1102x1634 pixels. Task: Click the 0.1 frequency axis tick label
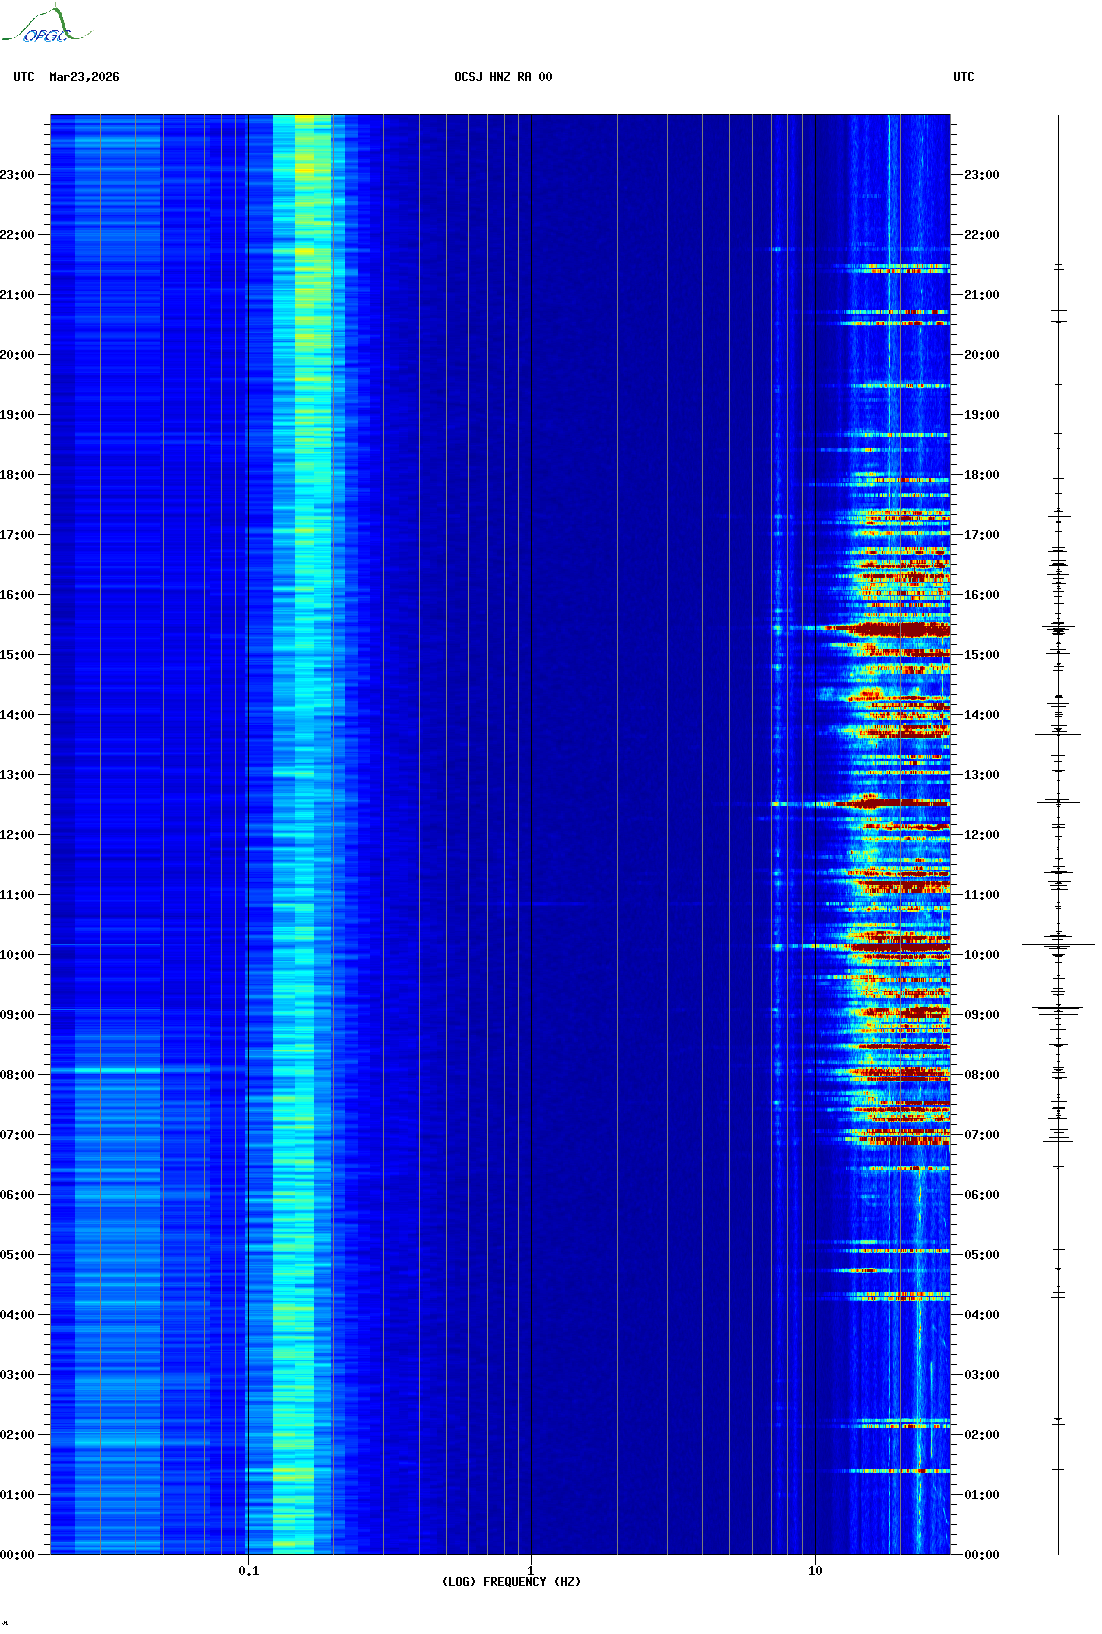point(248,1571)
